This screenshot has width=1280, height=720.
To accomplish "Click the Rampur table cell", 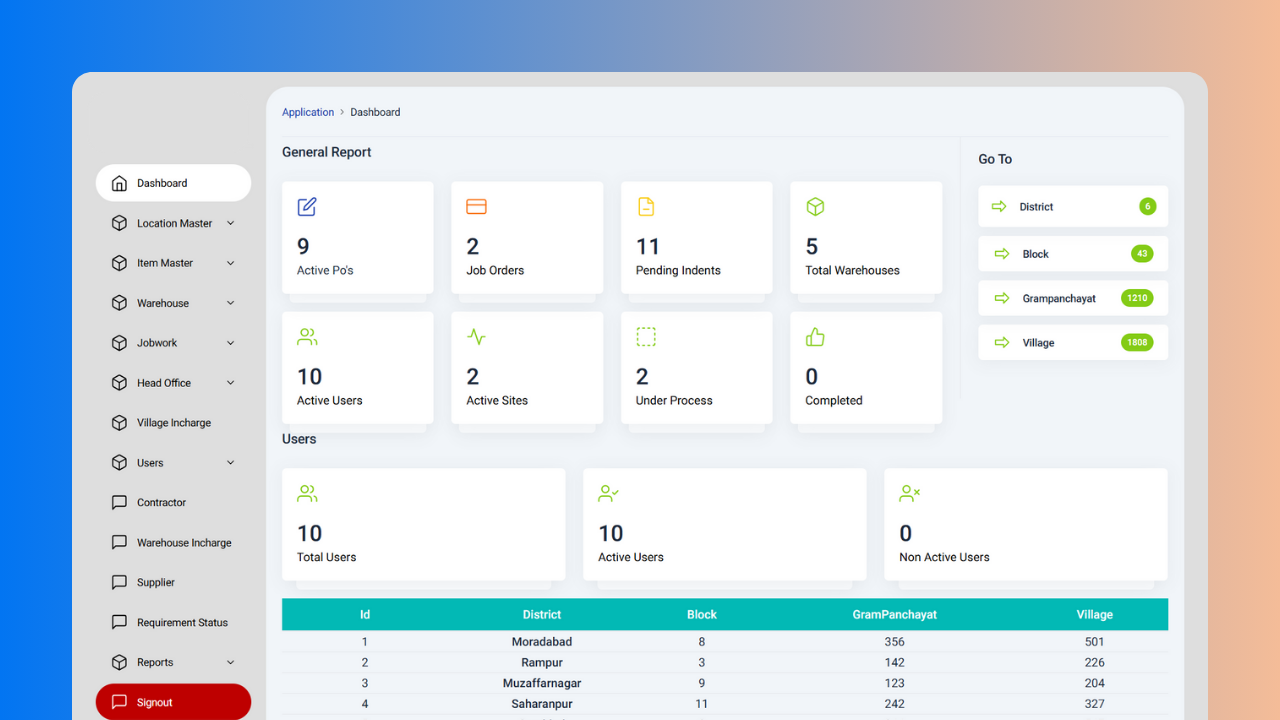I will pyautogui.click(x=542, y=662).
